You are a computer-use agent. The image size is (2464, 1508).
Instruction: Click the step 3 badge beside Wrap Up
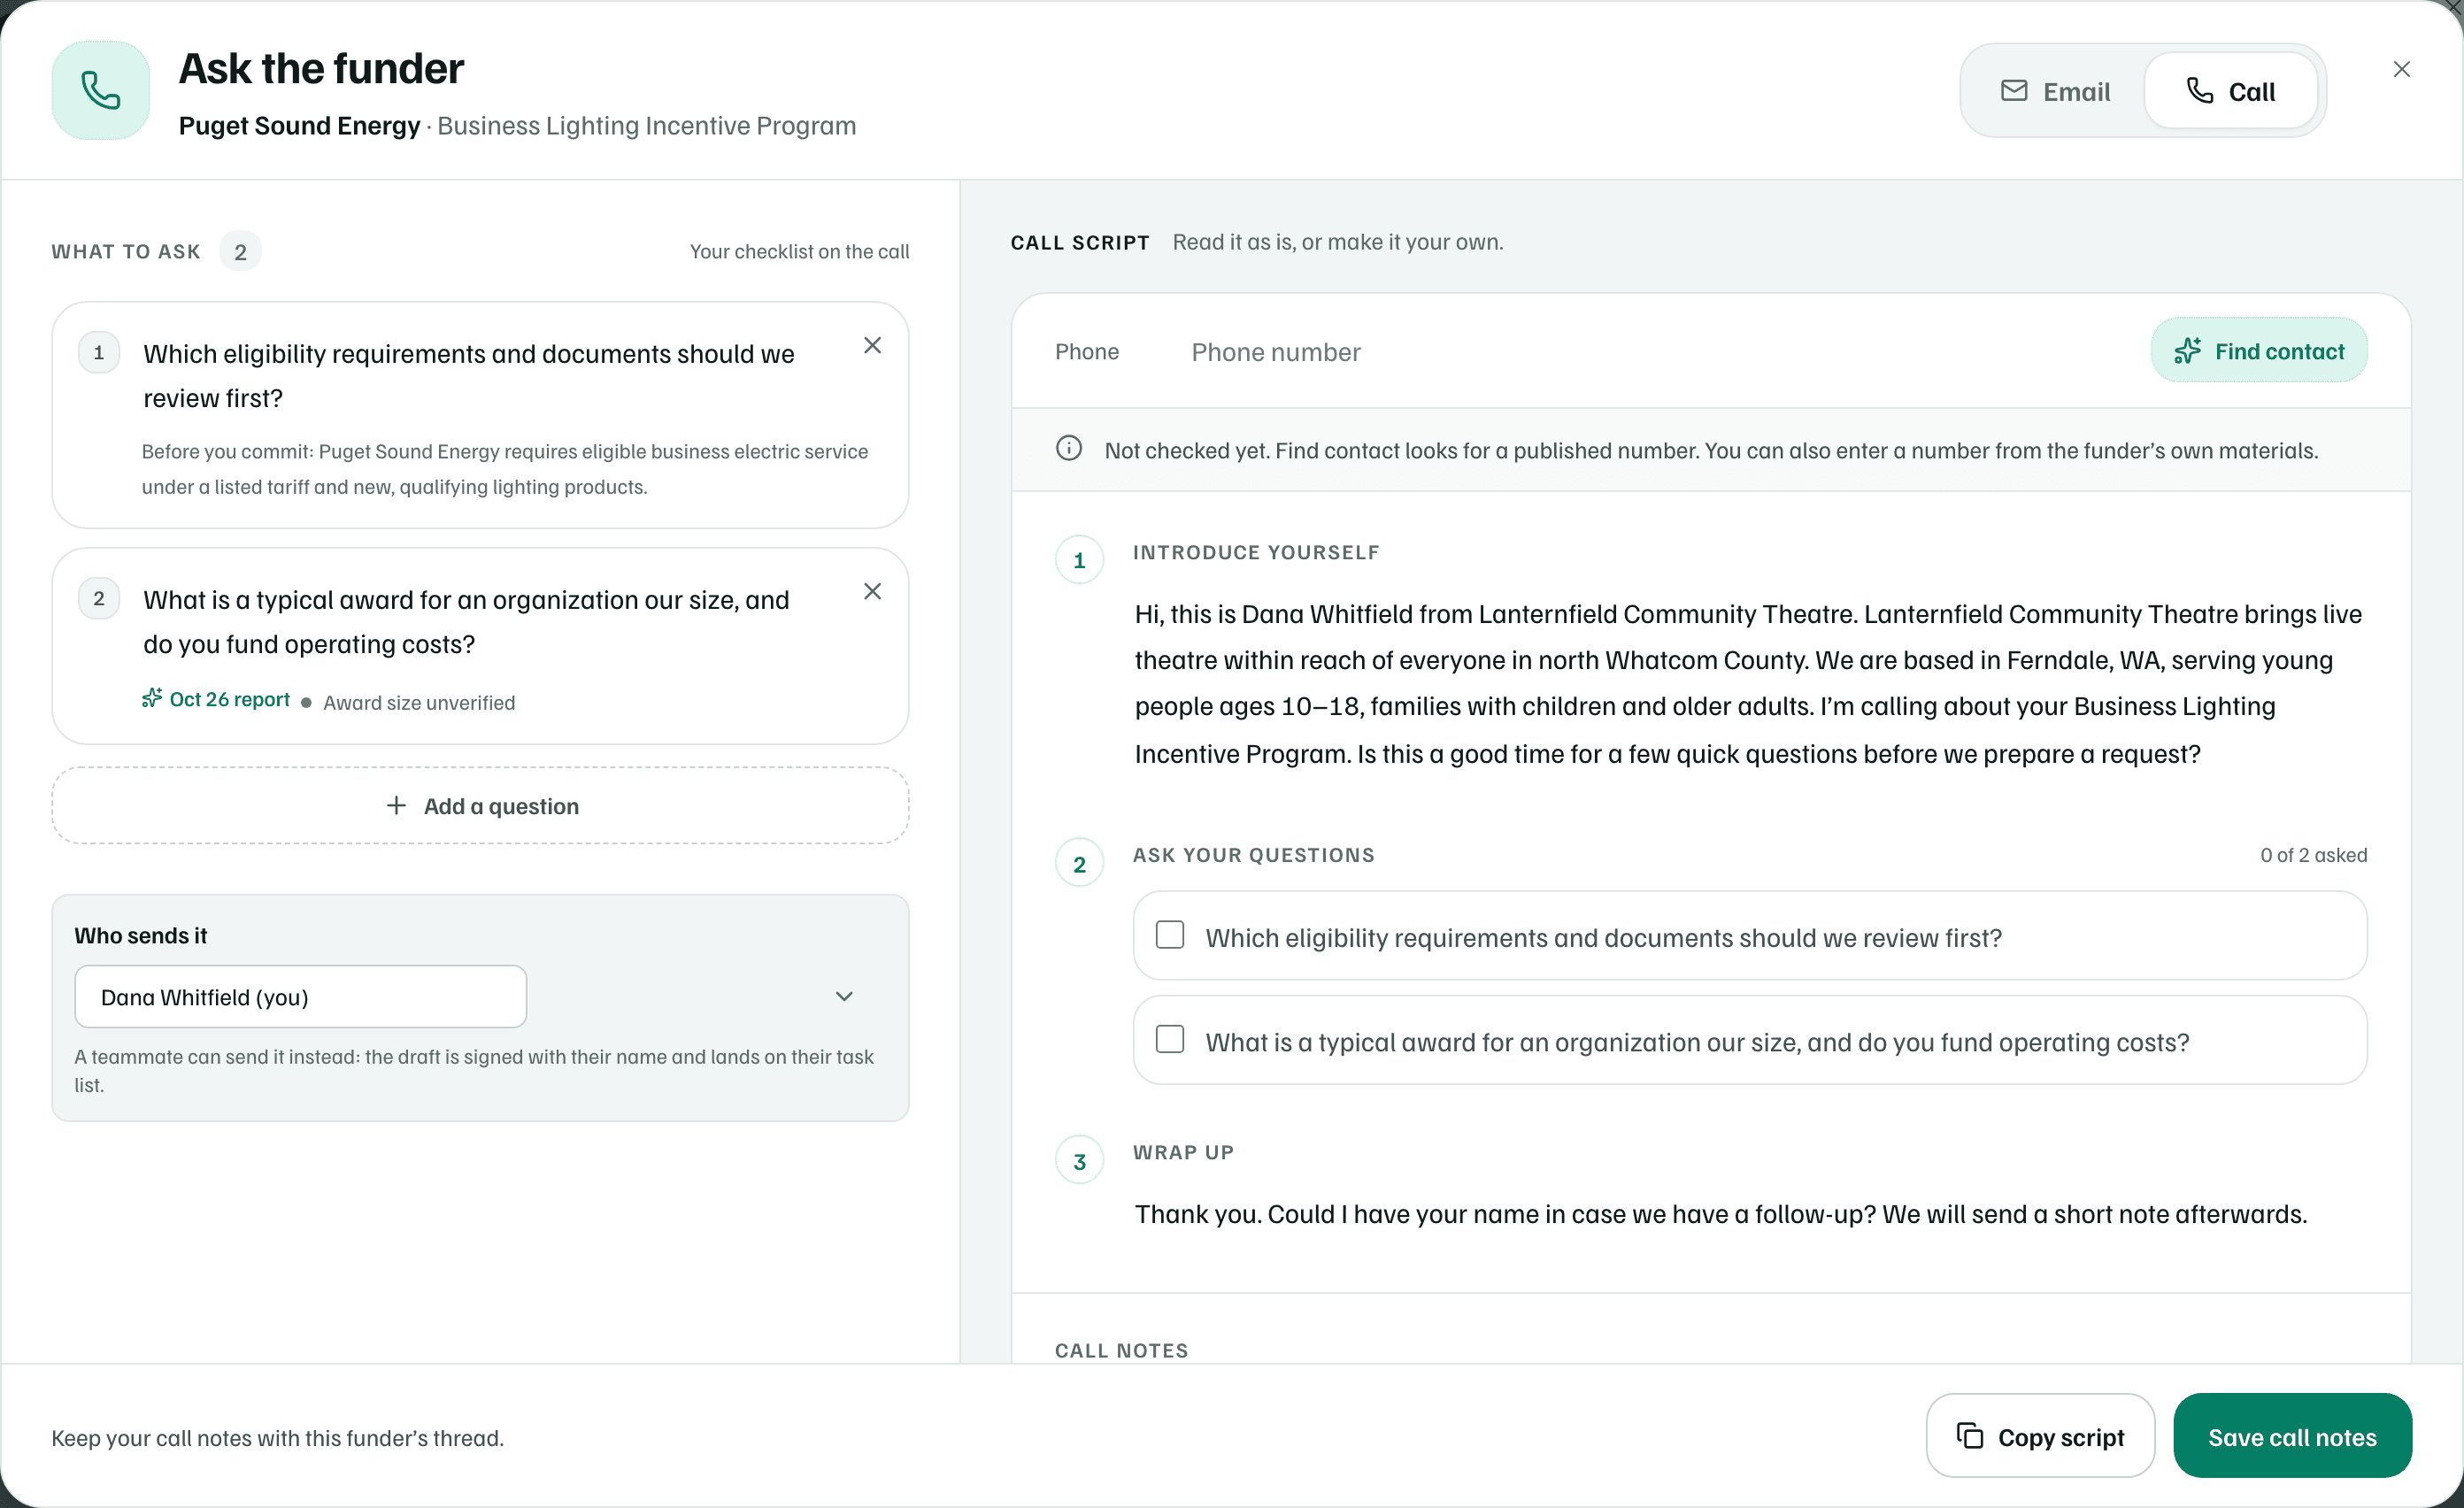(x=1080, y=1161)
